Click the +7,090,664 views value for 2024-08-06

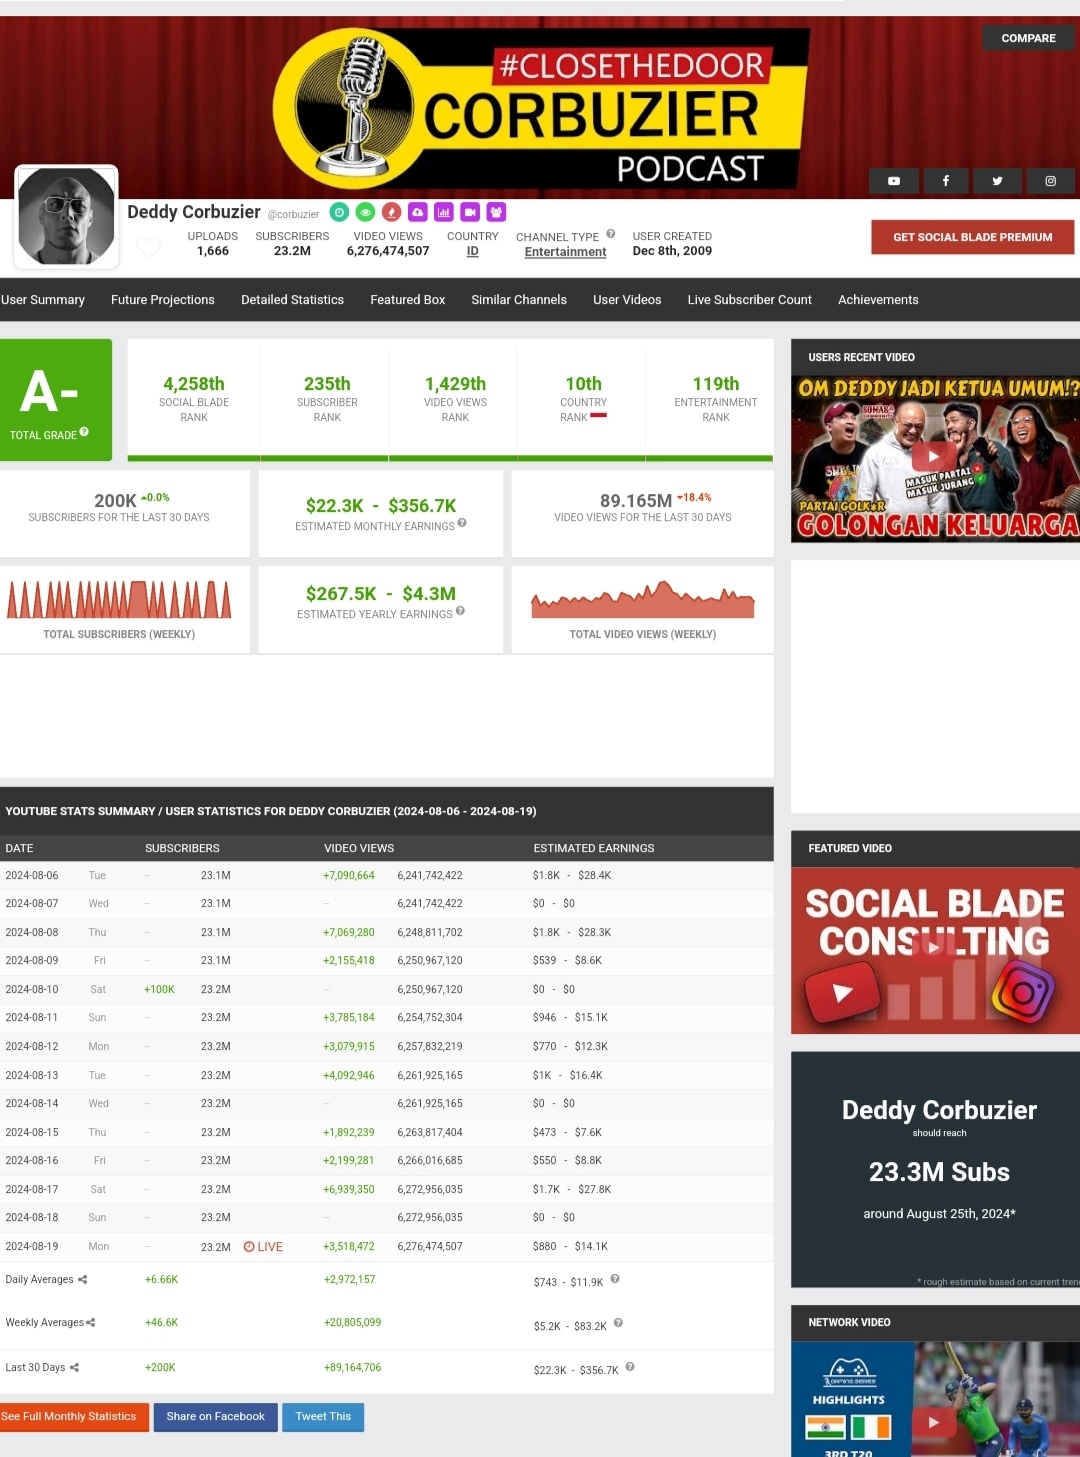coord(349,876)
